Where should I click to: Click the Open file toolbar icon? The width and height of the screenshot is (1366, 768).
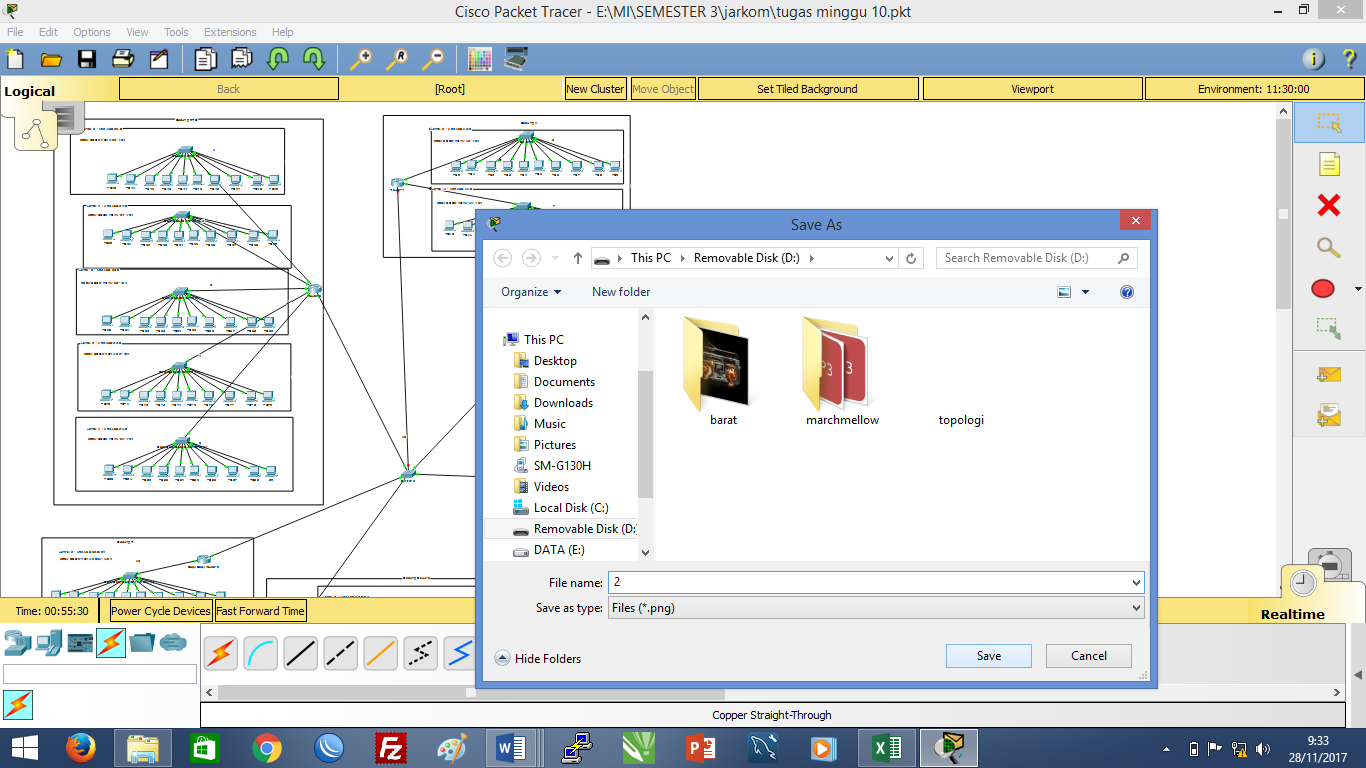click(x=51, y=59)
